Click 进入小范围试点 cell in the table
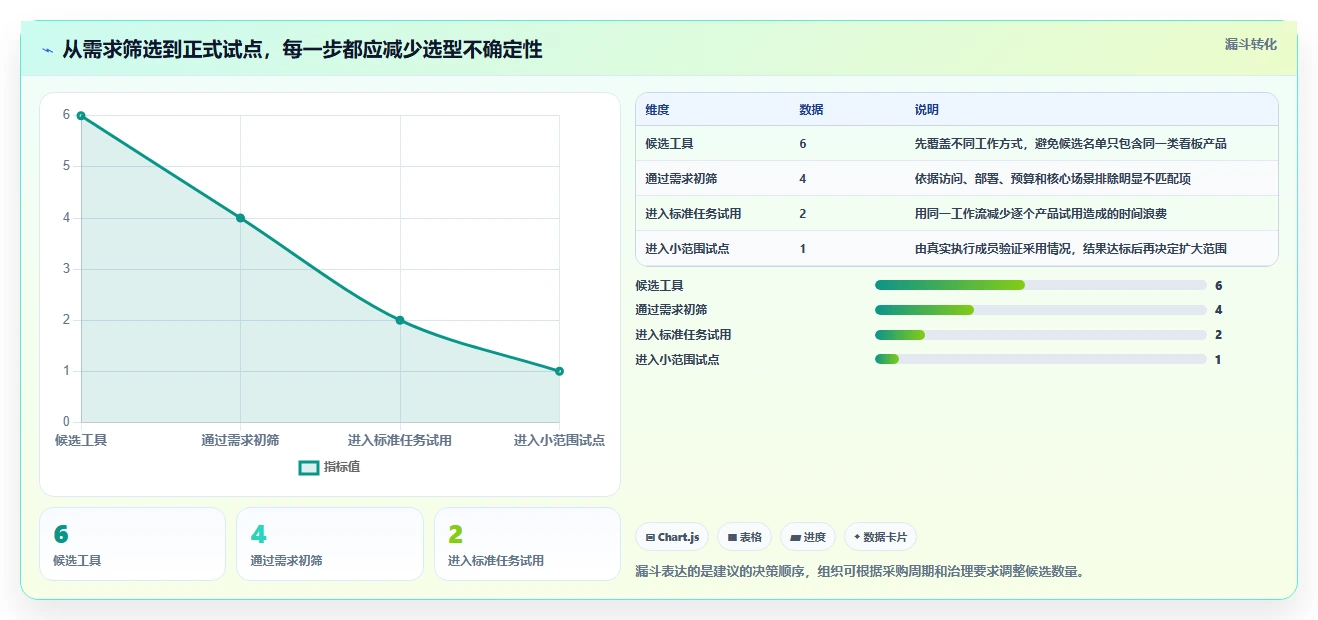This screenshot has height=620, width=1318. (688, 249)
